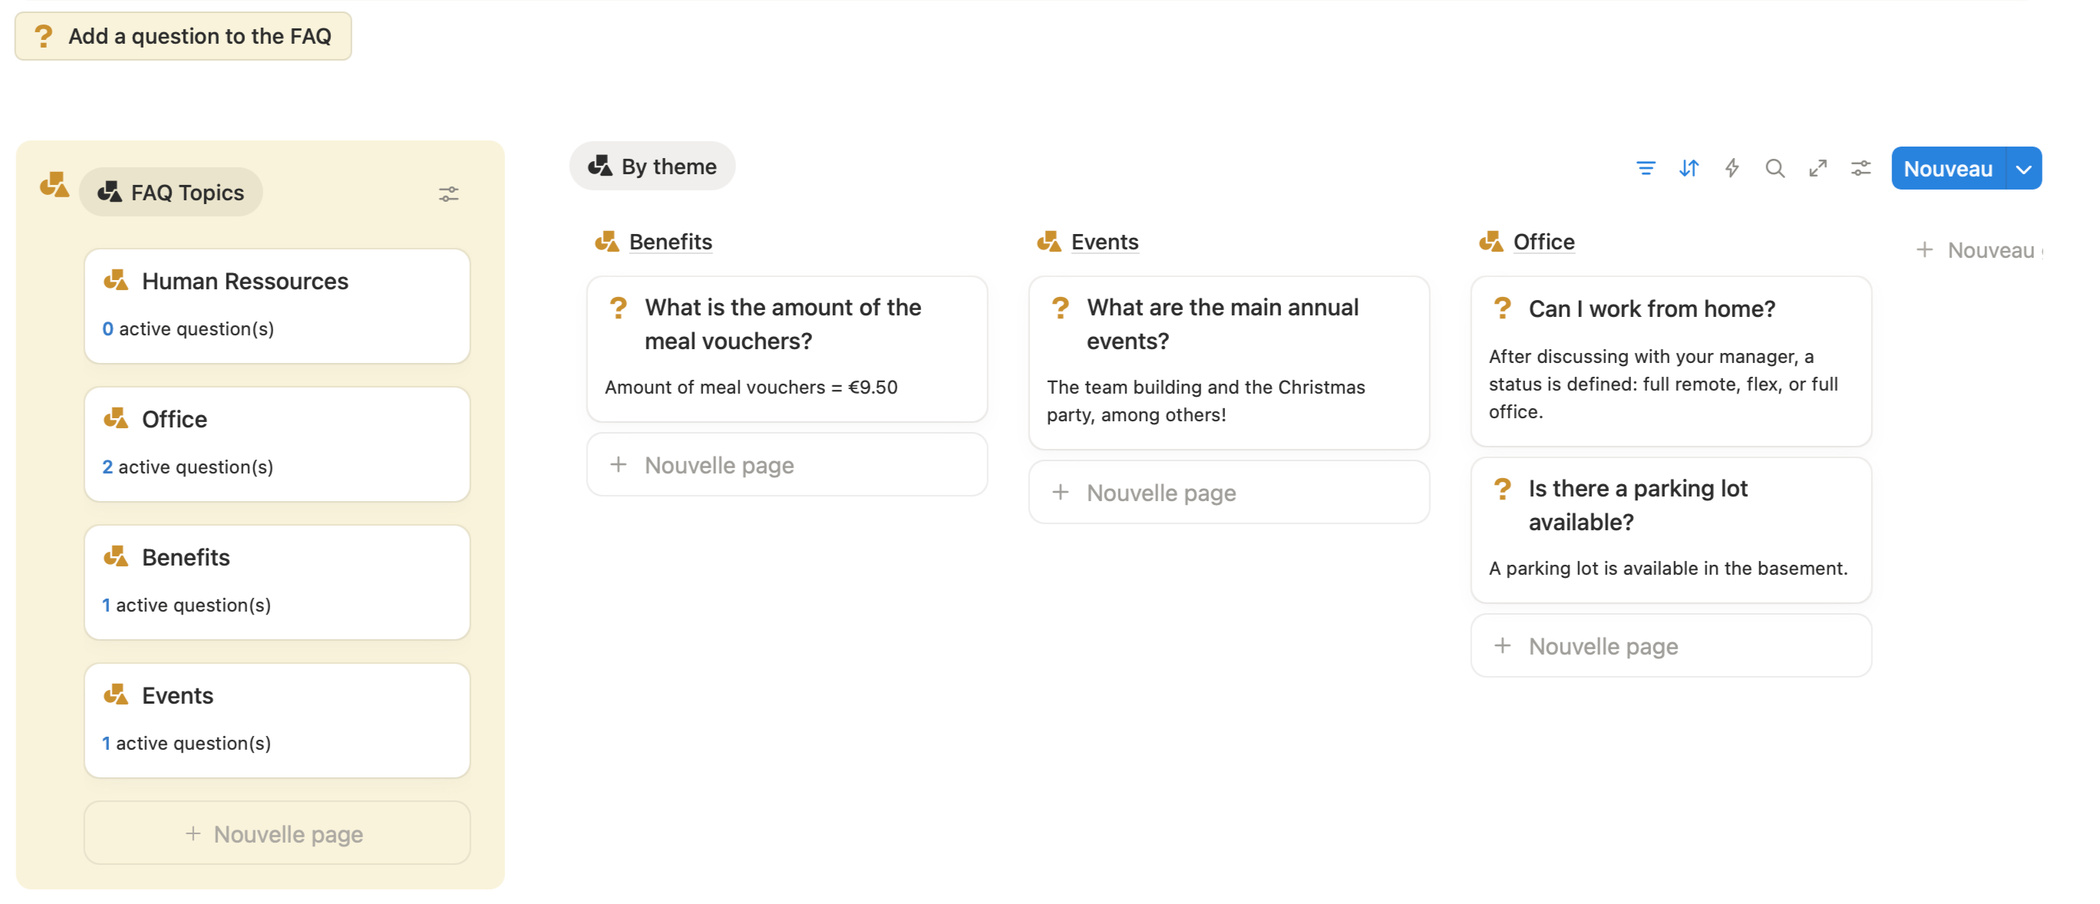Image resolution: width=2100 pixels, height=904 pixels.
Task: Click Nouvelle page in the FAQ Topics panel
Action: coord(276,833)
